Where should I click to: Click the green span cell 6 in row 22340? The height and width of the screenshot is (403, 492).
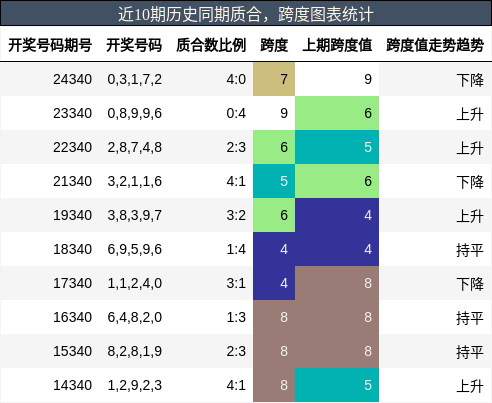[274, 147]
